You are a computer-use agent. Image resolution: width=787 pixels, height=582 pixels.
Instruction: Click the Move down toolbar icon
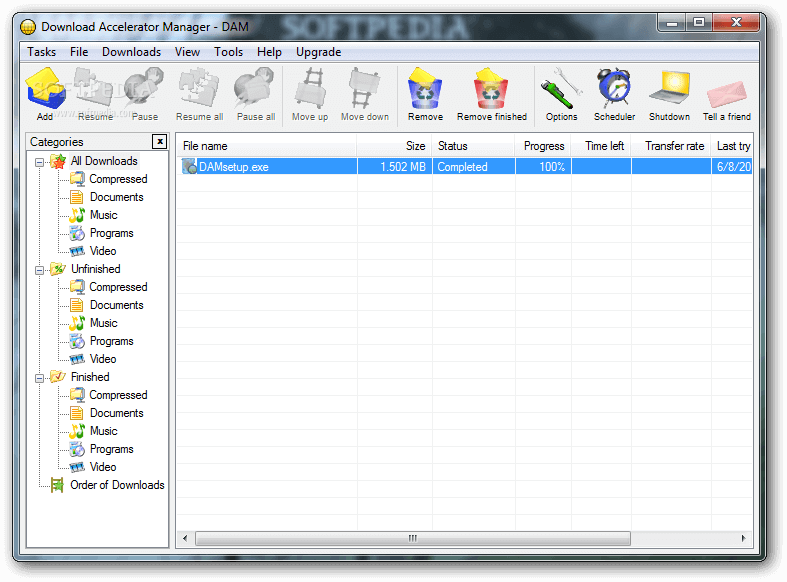click(x=364, y=89)
